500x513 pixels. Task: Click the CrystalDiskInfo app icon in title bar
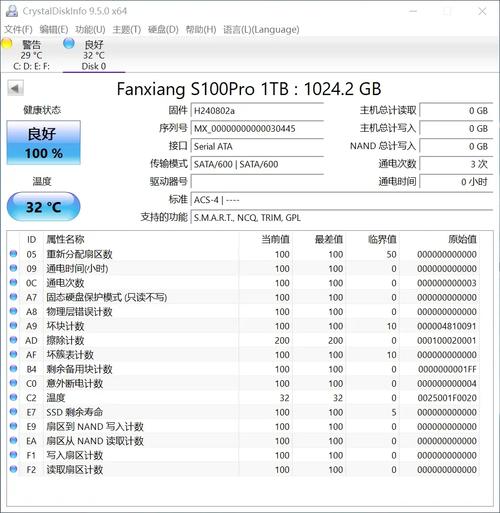pyautogui.click(x=12, y=11)
